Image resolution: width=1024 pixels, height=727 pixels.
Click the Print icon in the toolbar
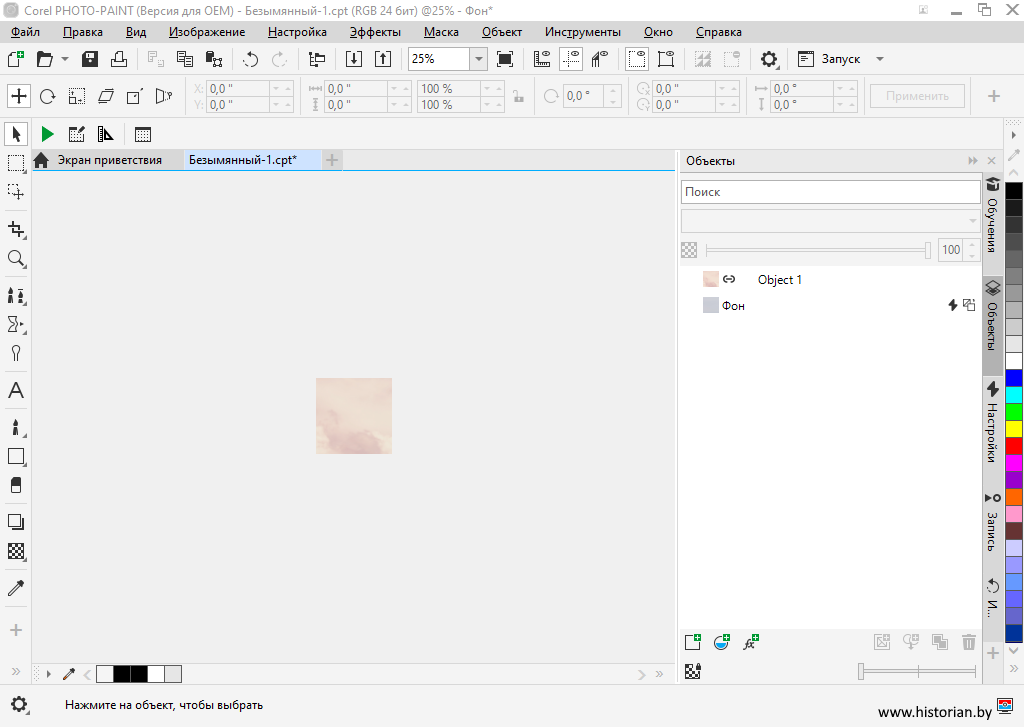[x=118, y=59]
